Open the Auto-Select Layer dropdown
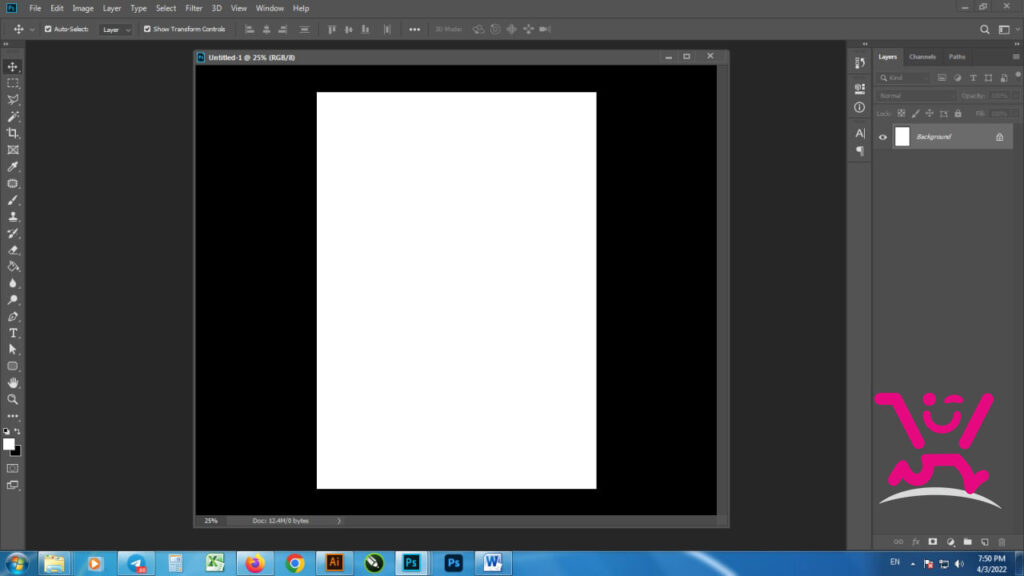The height and width of the screenshot is (576, 1024). click(116, 29)
